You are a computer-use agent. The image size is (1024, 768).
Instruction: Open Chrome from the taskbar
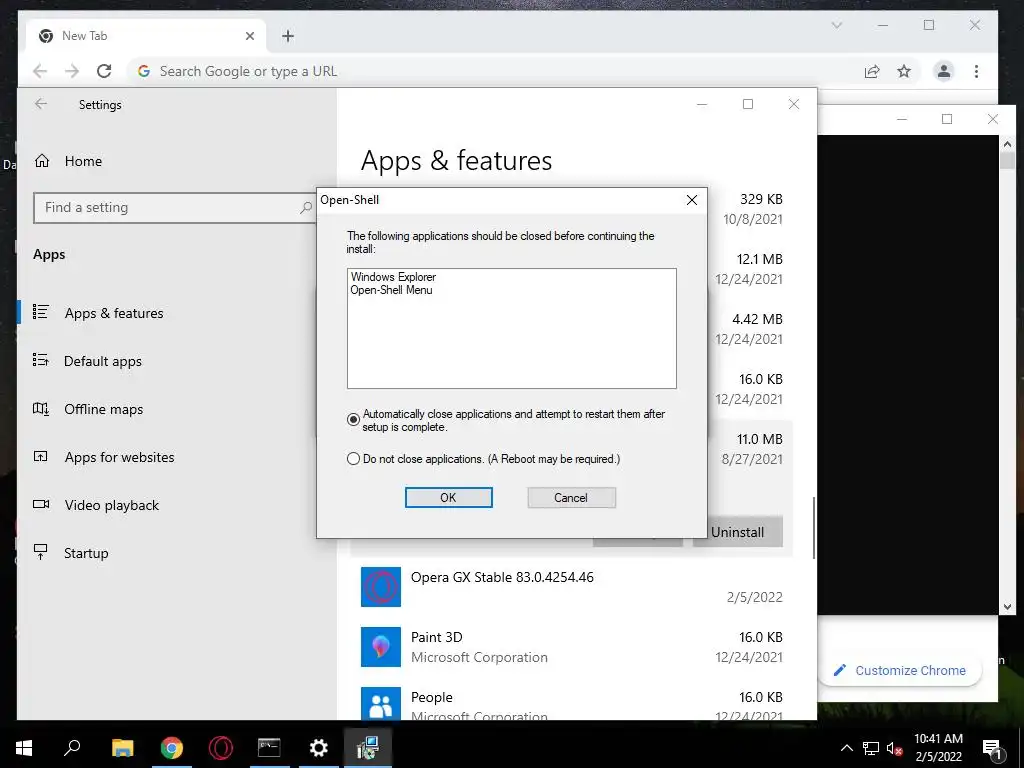(171, 748)
